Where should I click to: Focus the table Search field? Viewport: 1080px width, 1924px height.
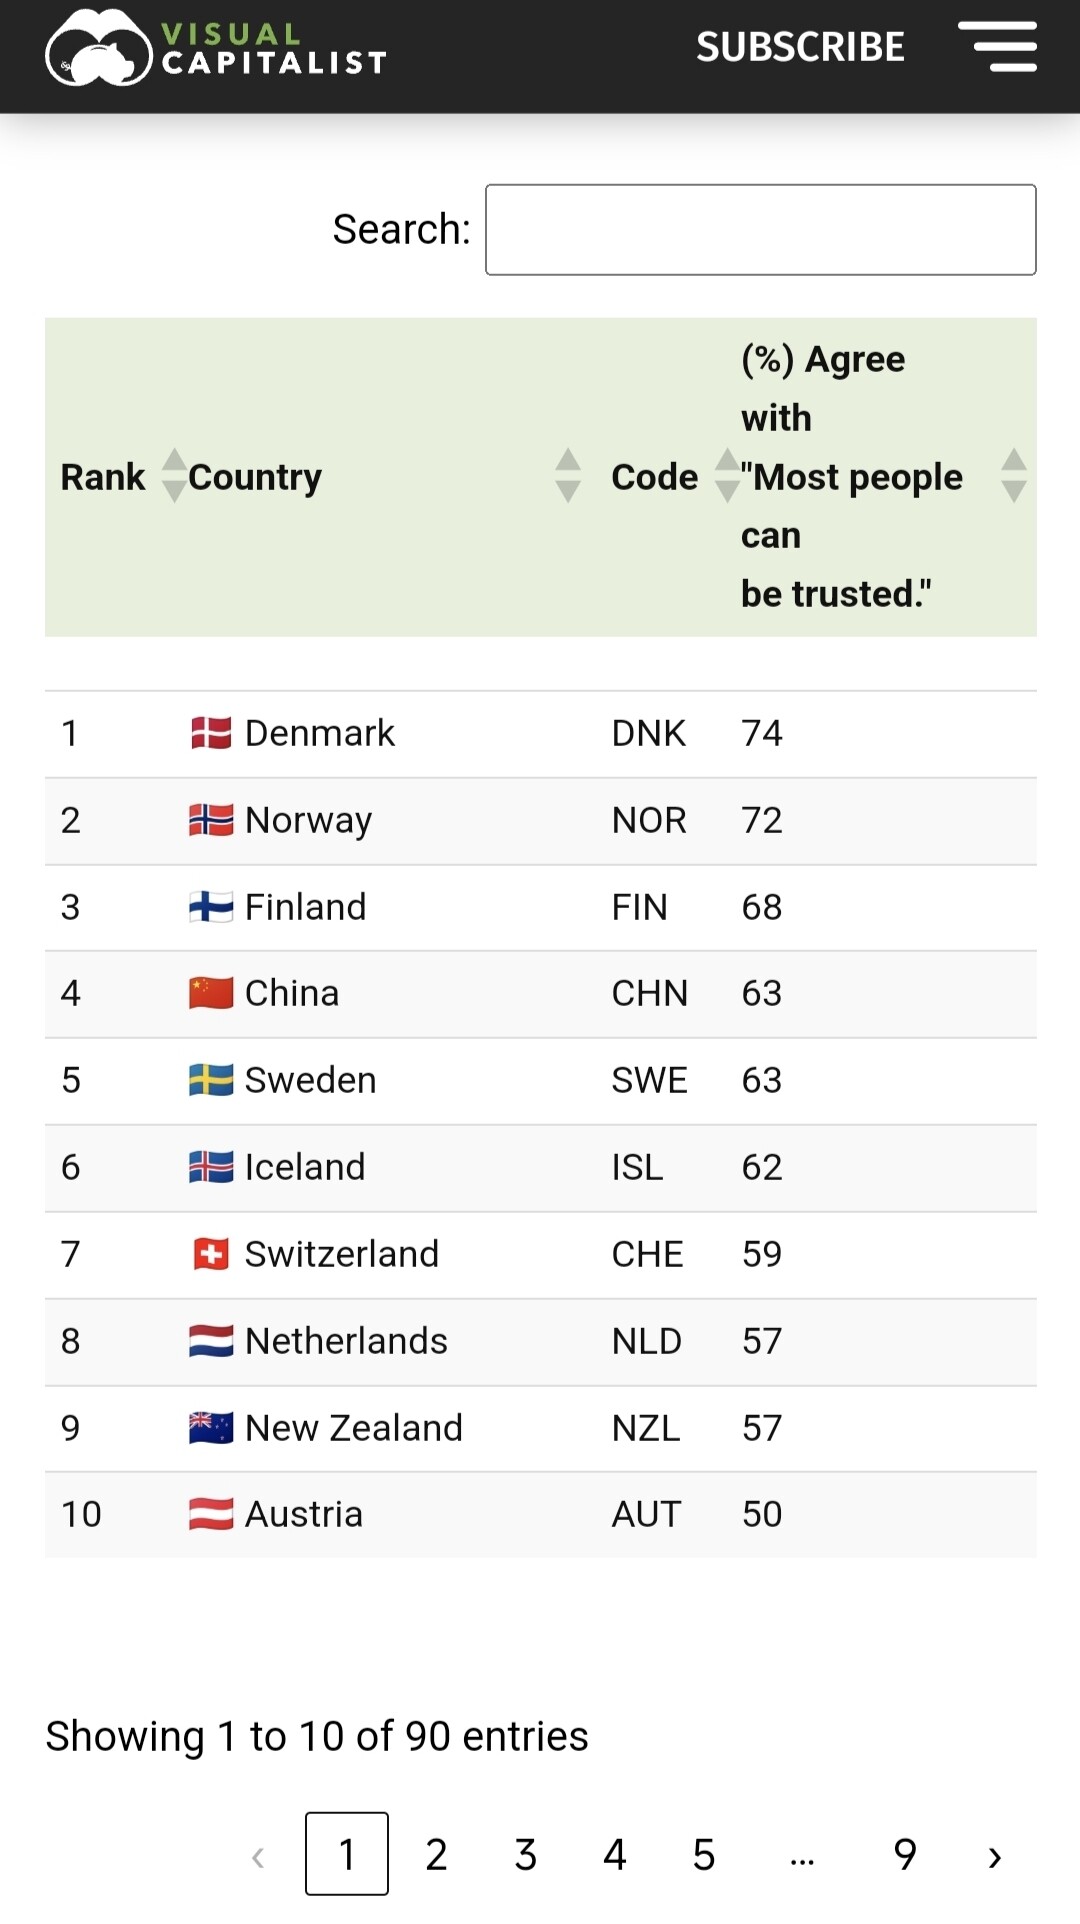[x=760, y=230]
